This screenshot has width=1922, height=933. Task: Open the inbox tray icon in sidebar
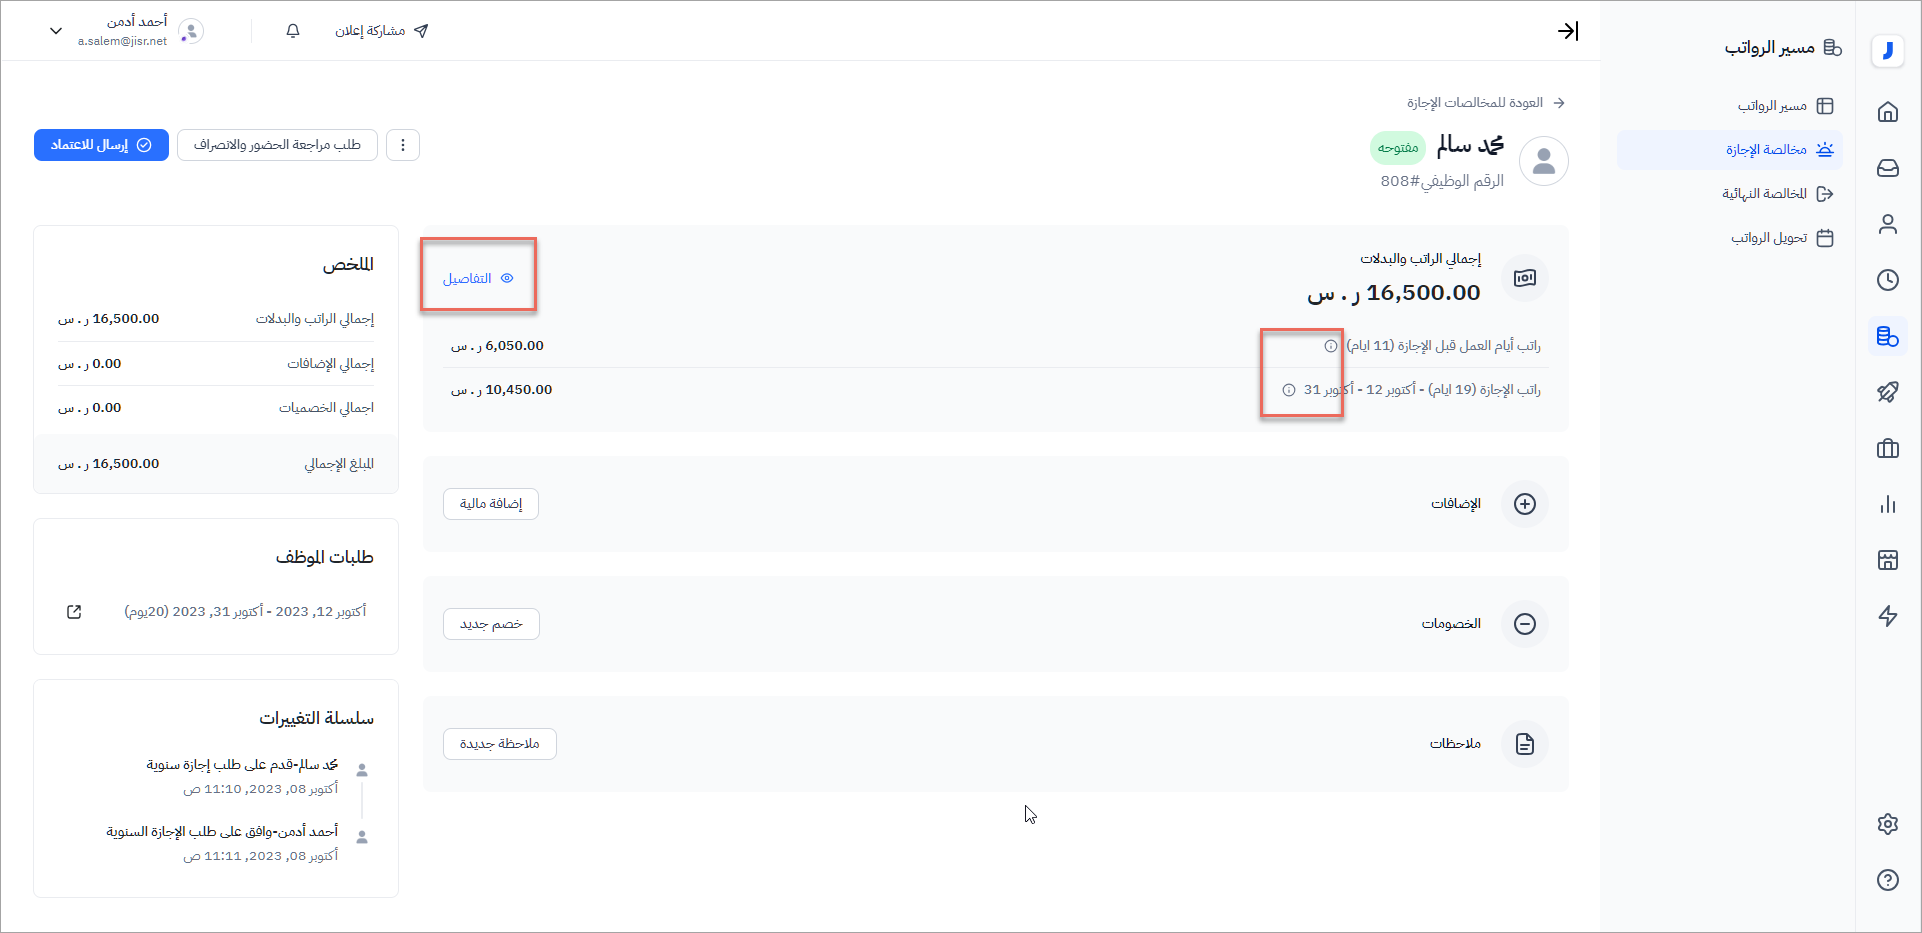1887,168
